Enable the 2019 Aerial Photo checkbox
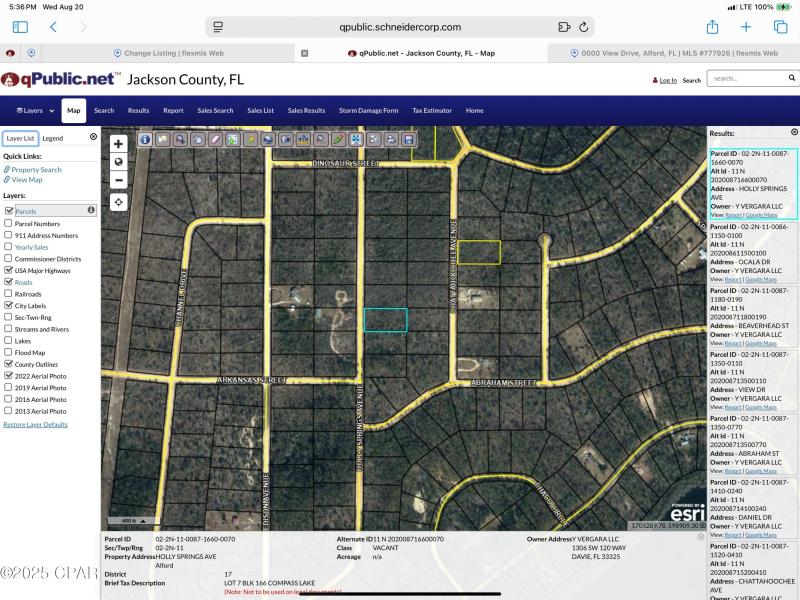 tap(8, 387)
